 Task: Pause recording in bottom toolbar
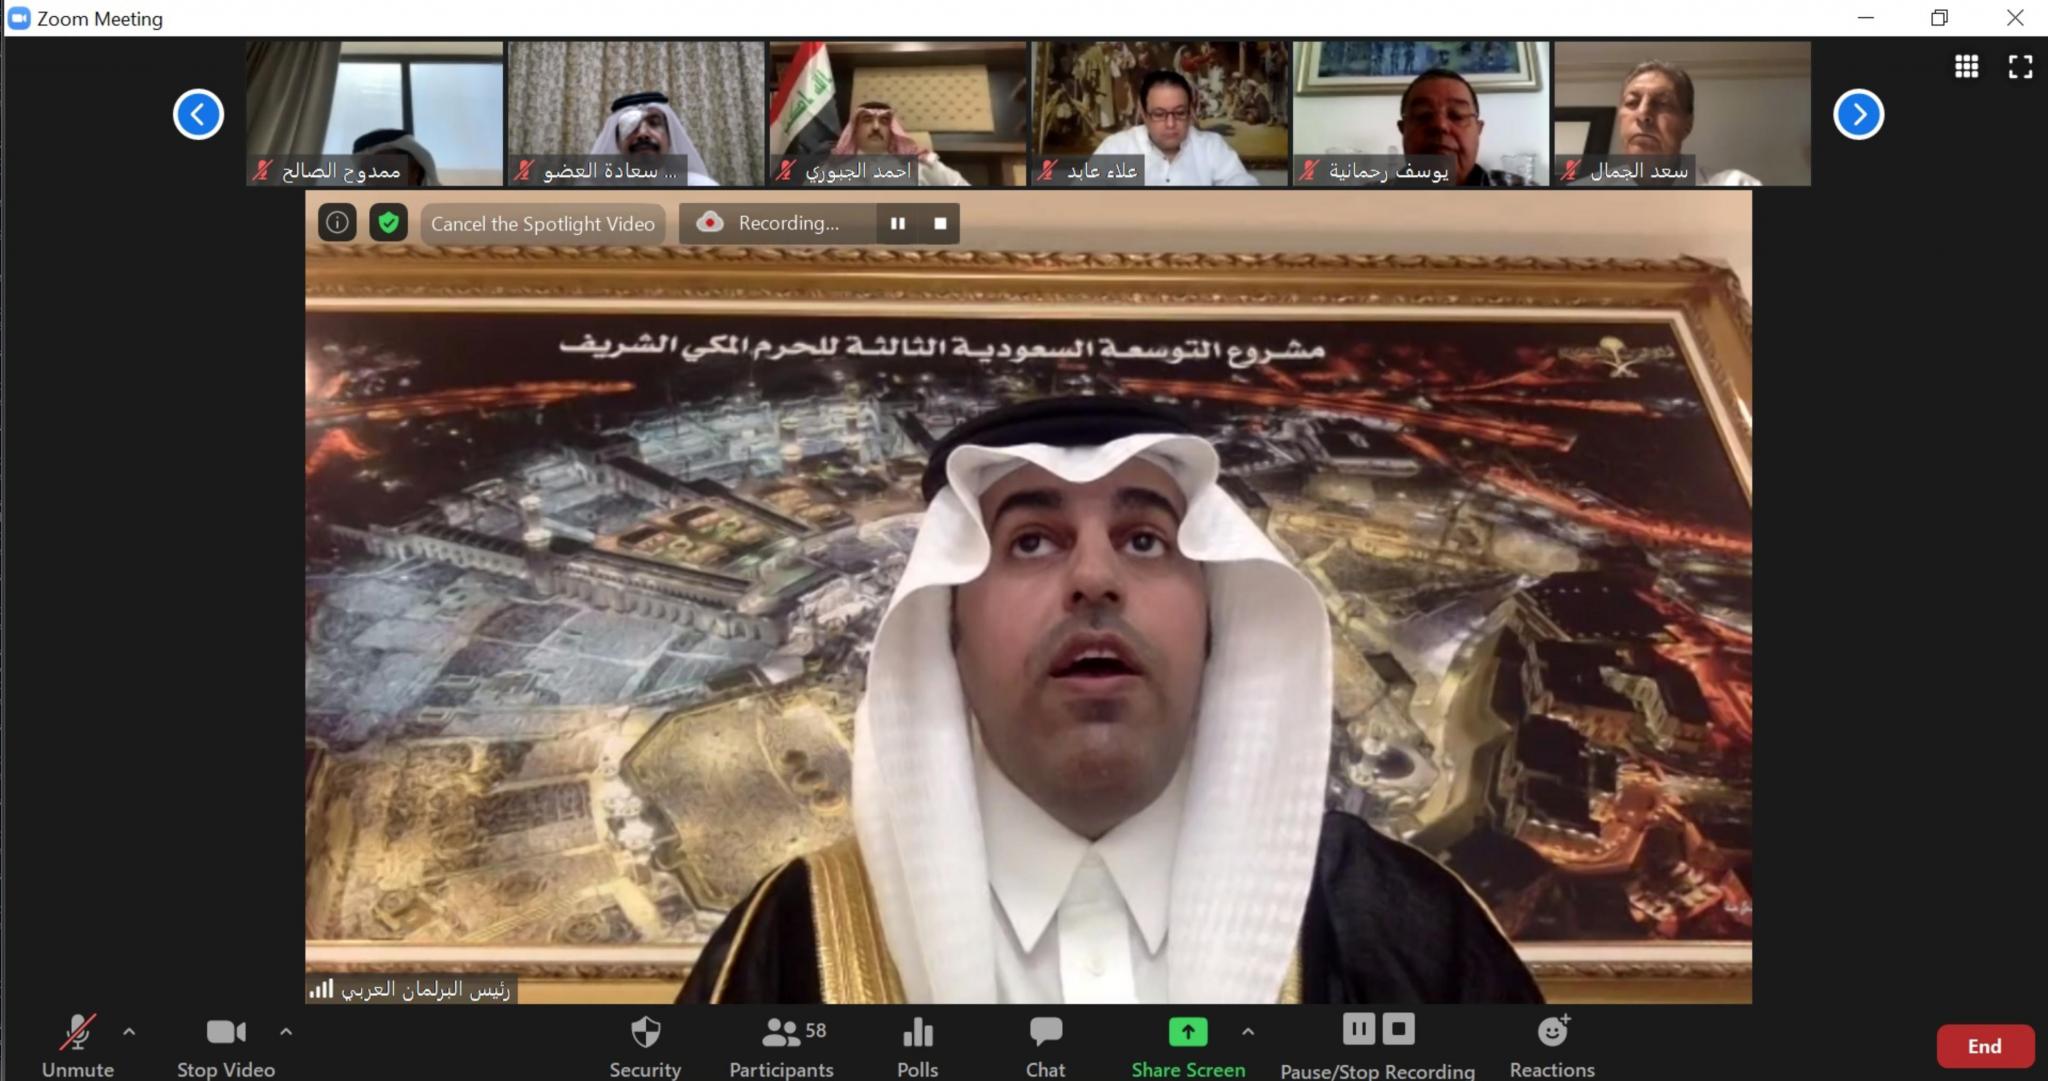click(x=1358, y=1029)
